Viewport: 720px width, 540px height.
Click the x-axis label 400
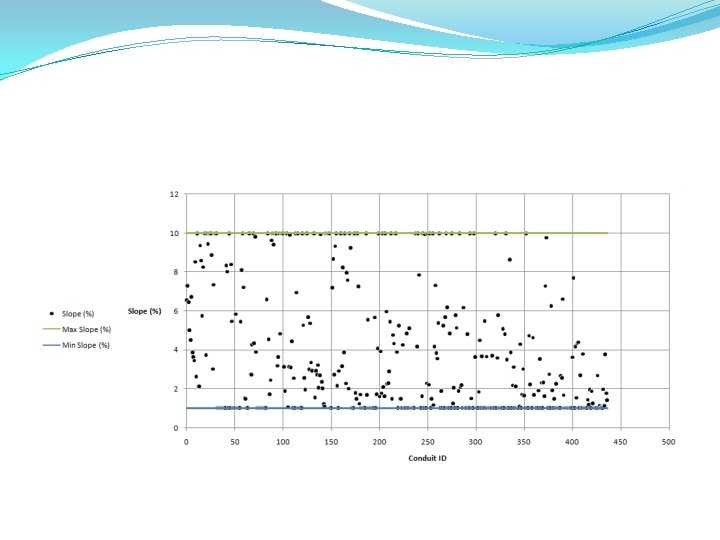[572, 442]
